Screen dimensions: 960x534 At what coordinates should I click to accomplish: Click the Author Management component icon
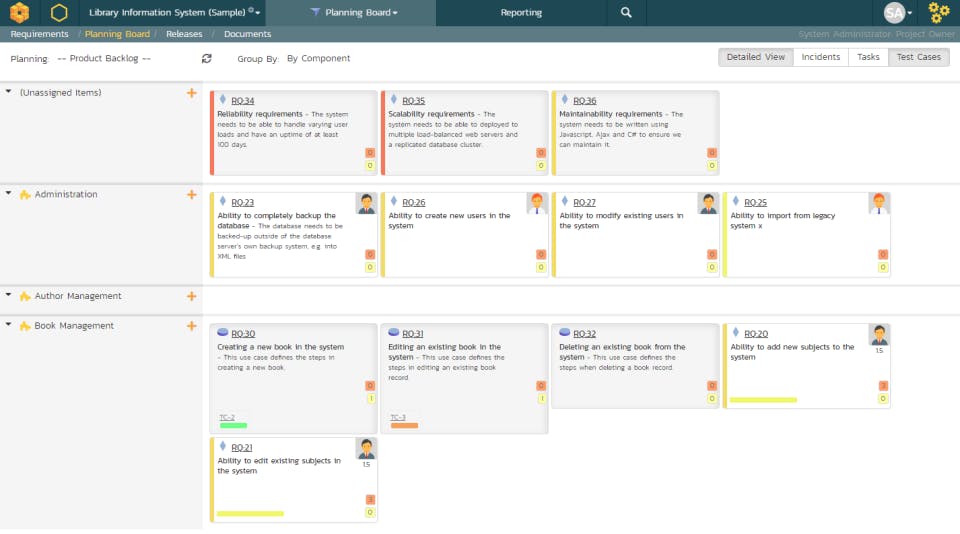pyautogui.click(x=25, y=296)
